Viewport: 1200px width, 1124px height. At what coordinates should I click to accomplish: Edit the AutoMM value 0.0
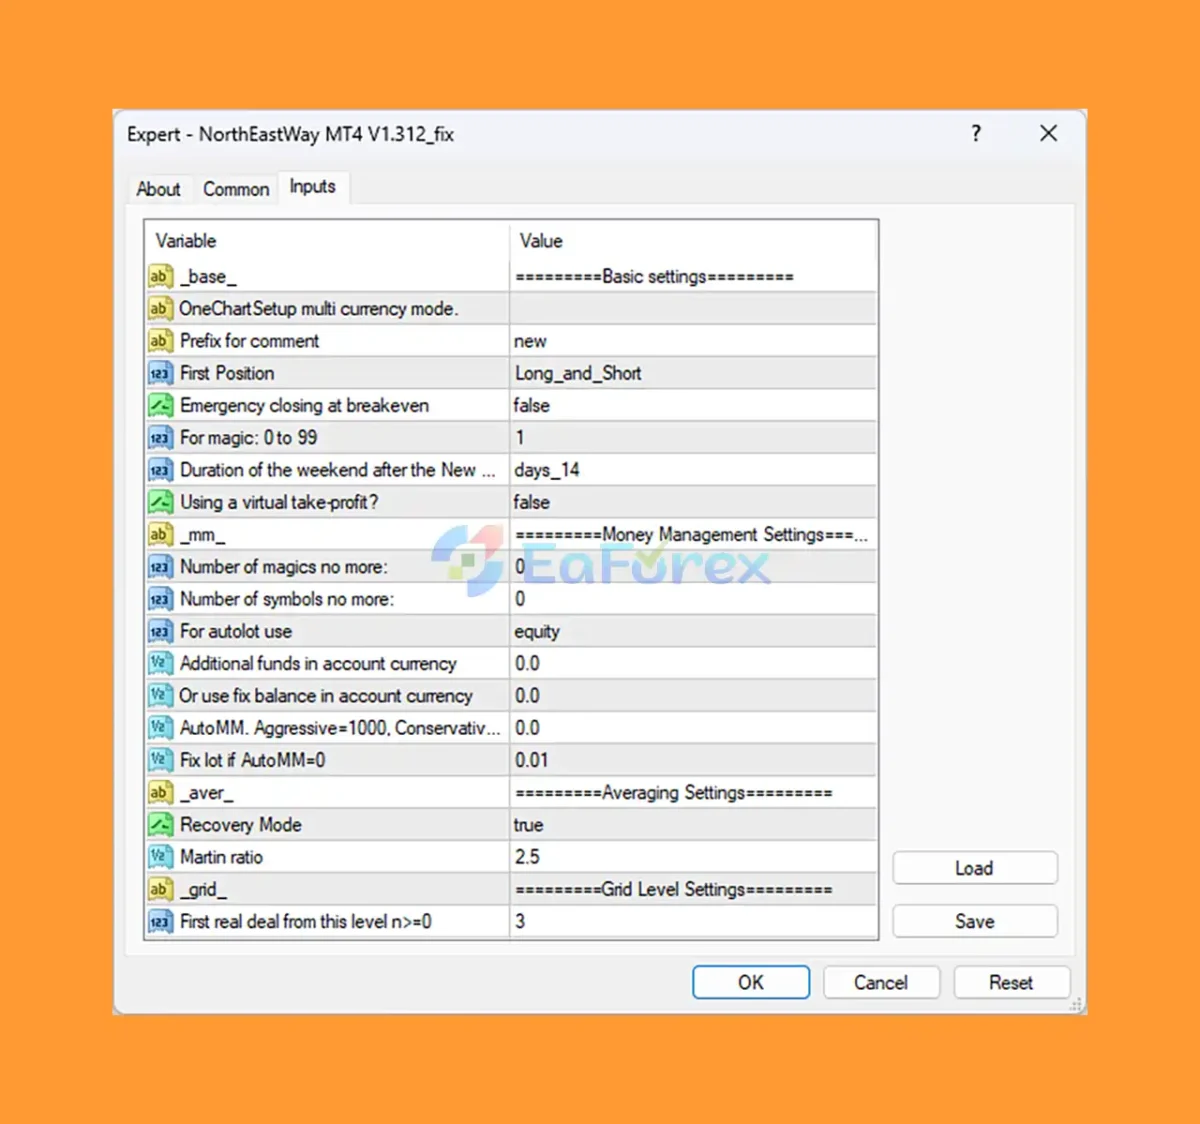[693, 728]
